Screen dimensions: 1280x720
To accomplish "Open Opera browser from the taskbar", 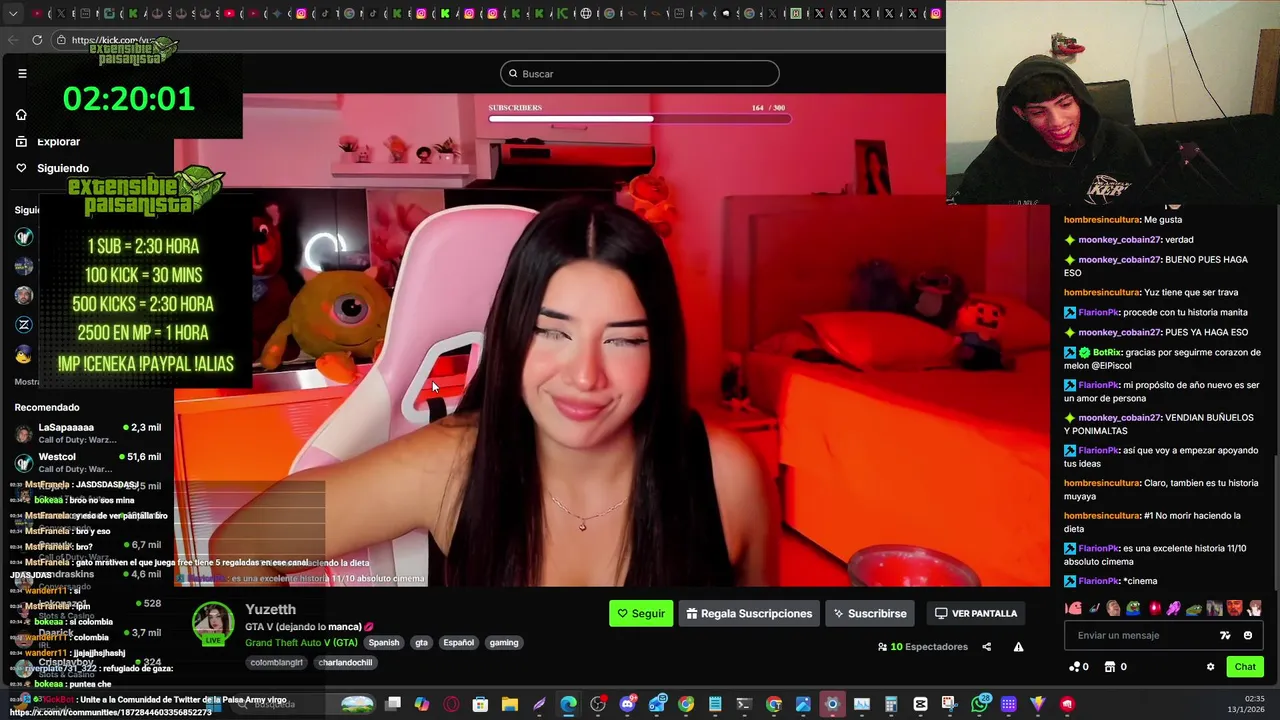I will click(x=451, y=704).
